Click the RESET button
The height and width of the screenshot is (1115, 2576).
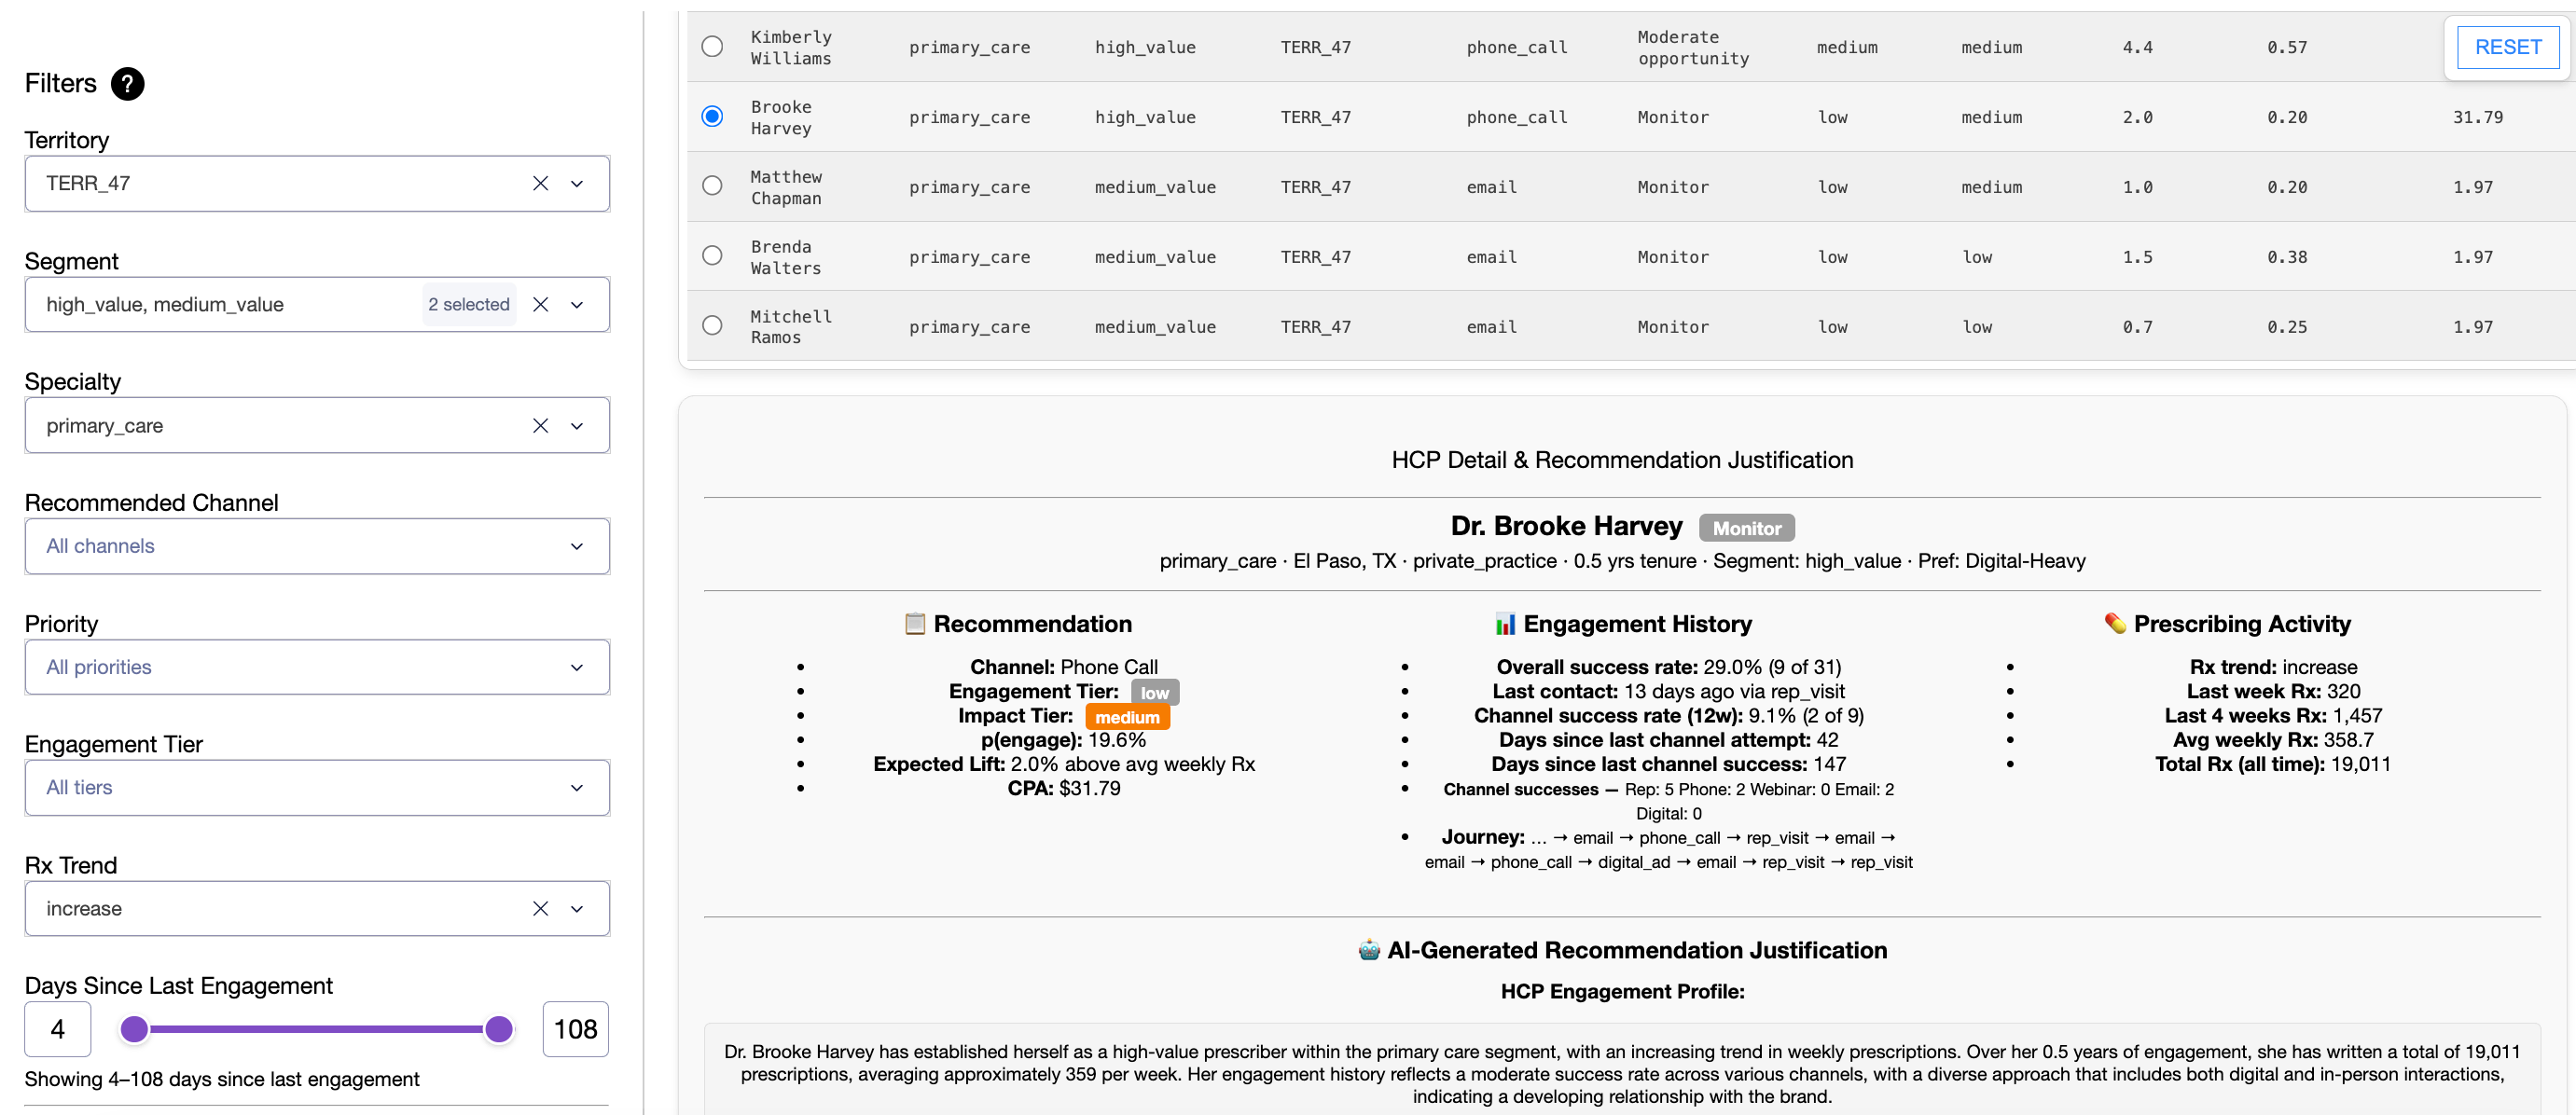coord(2507,47)
